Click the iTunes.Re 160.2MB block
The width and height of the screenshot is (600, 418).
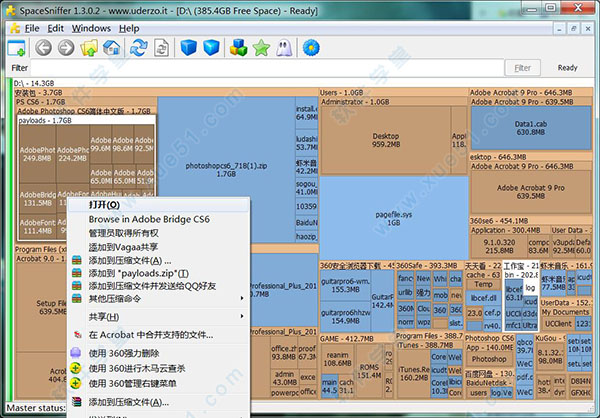pyautogui.click(x=413, y=374)
